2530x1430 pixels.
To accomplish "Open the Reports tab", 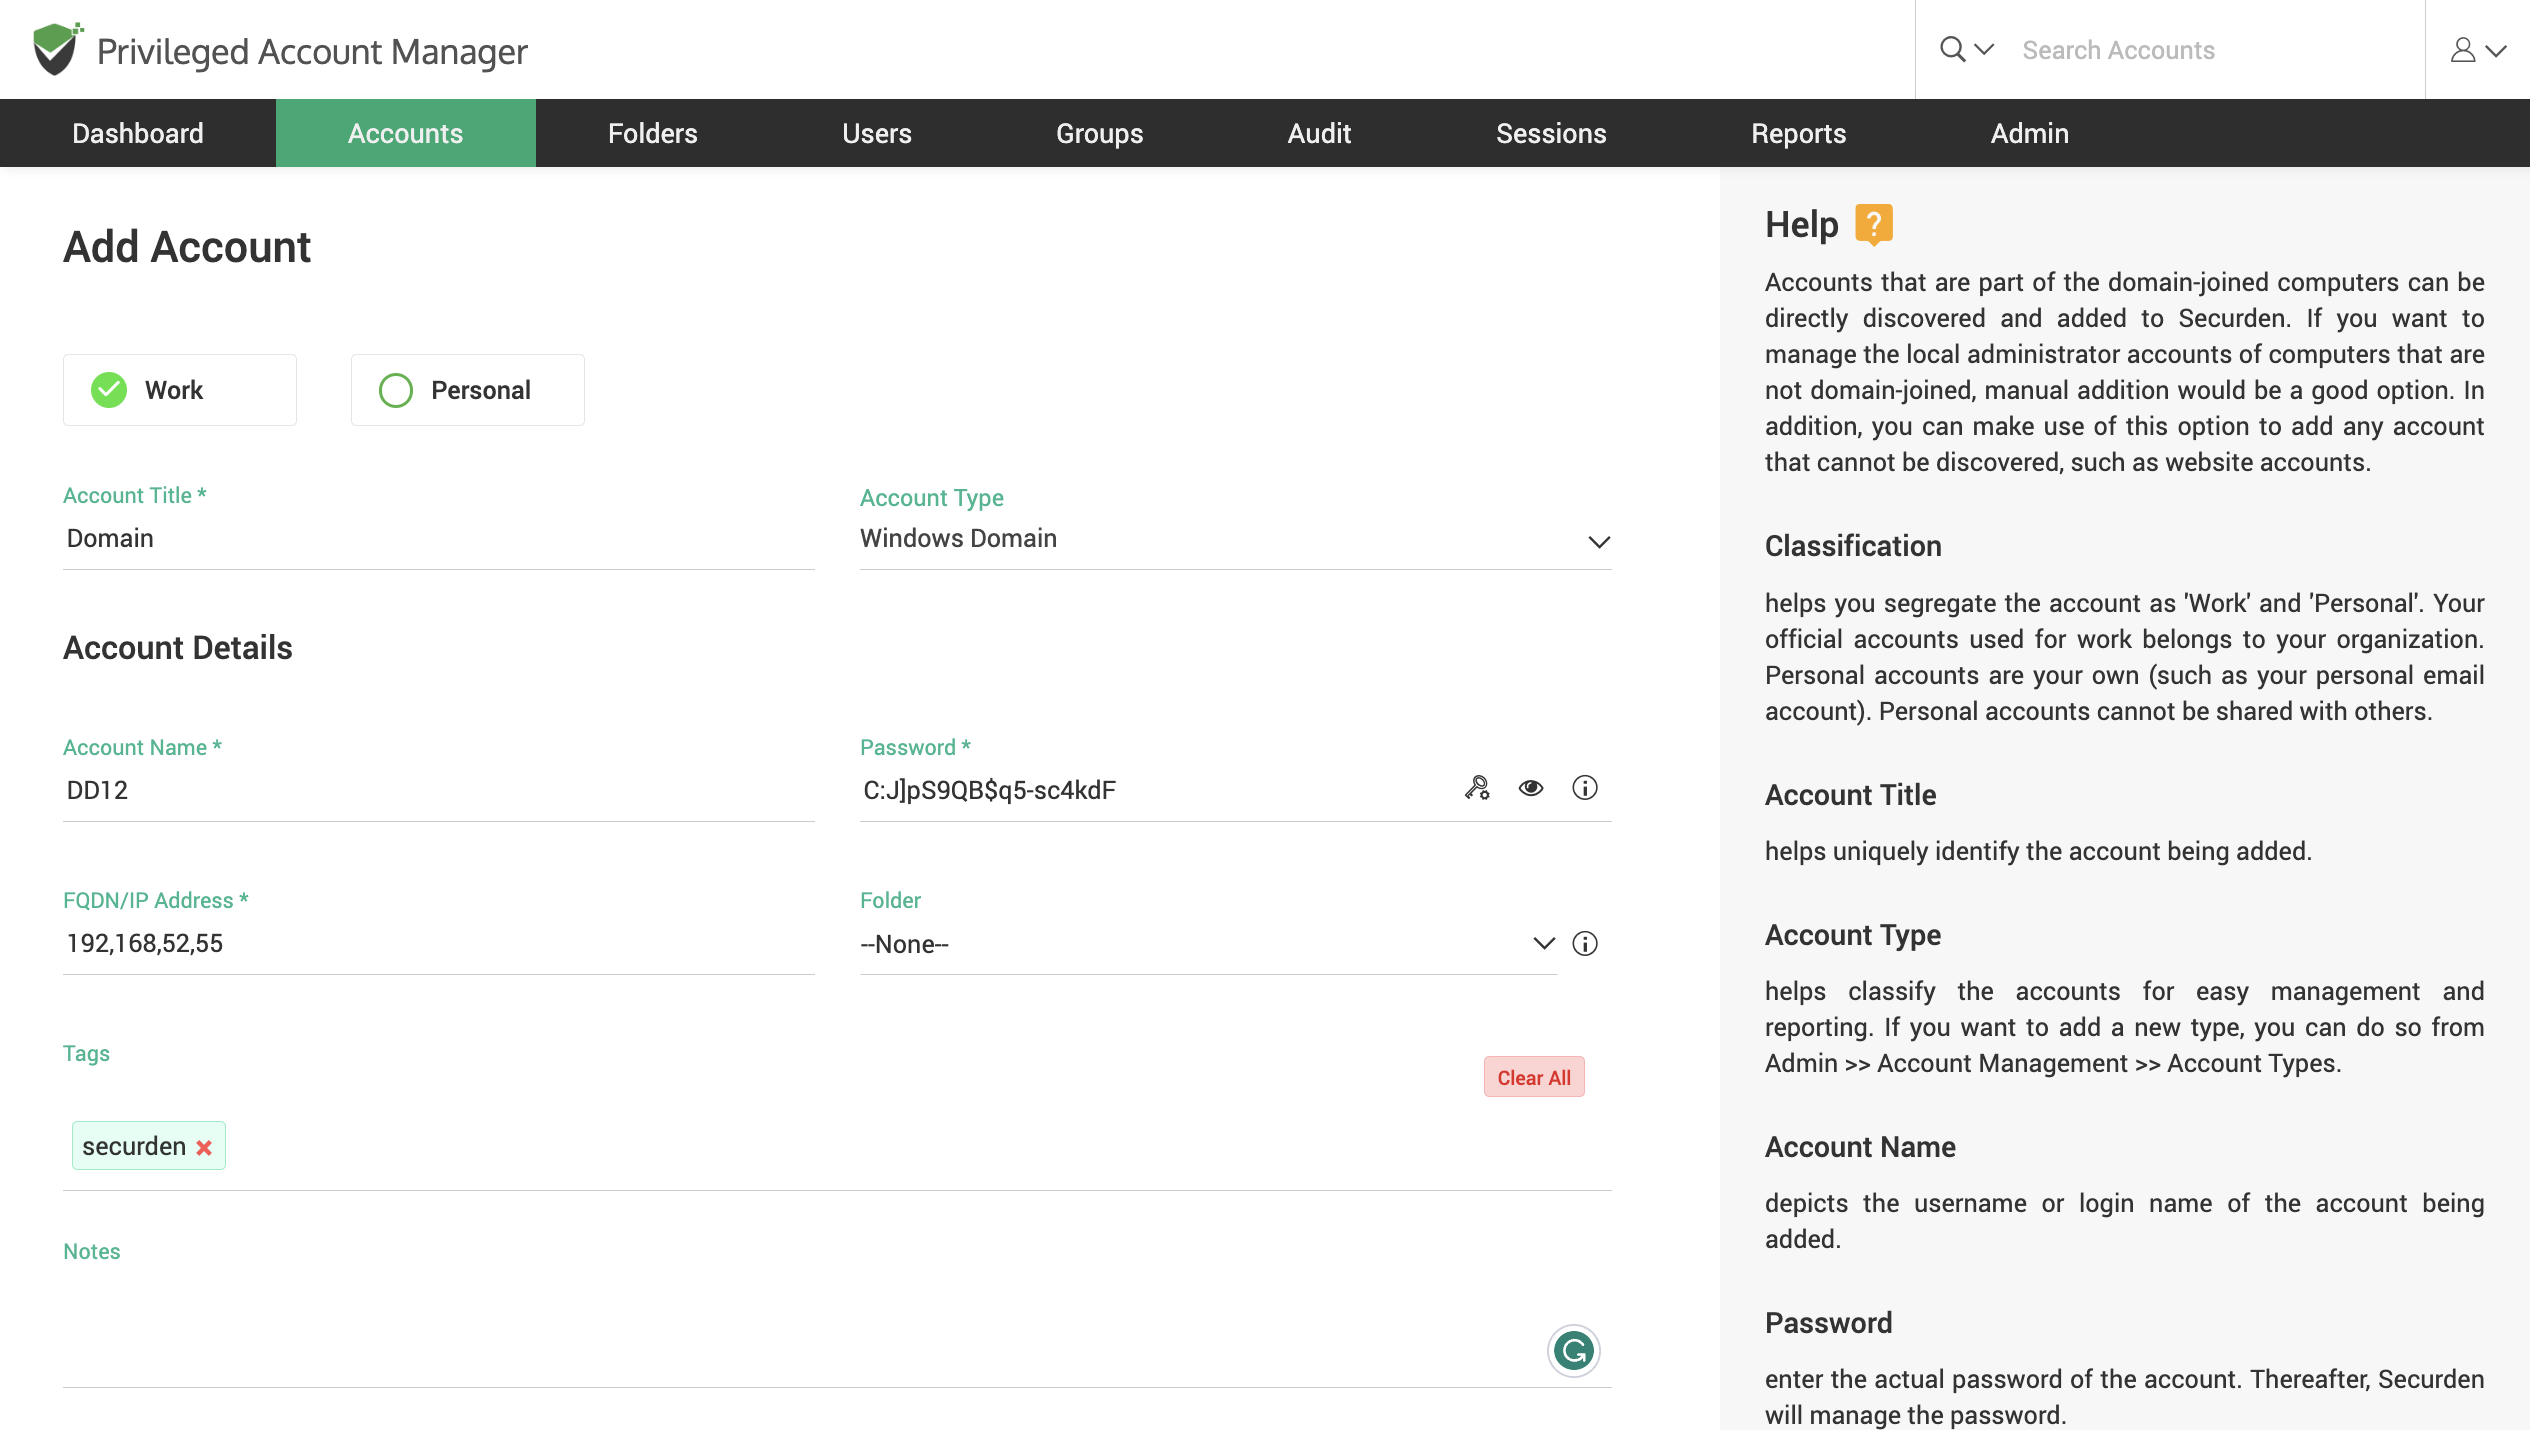I will (x=1799, y=133).
